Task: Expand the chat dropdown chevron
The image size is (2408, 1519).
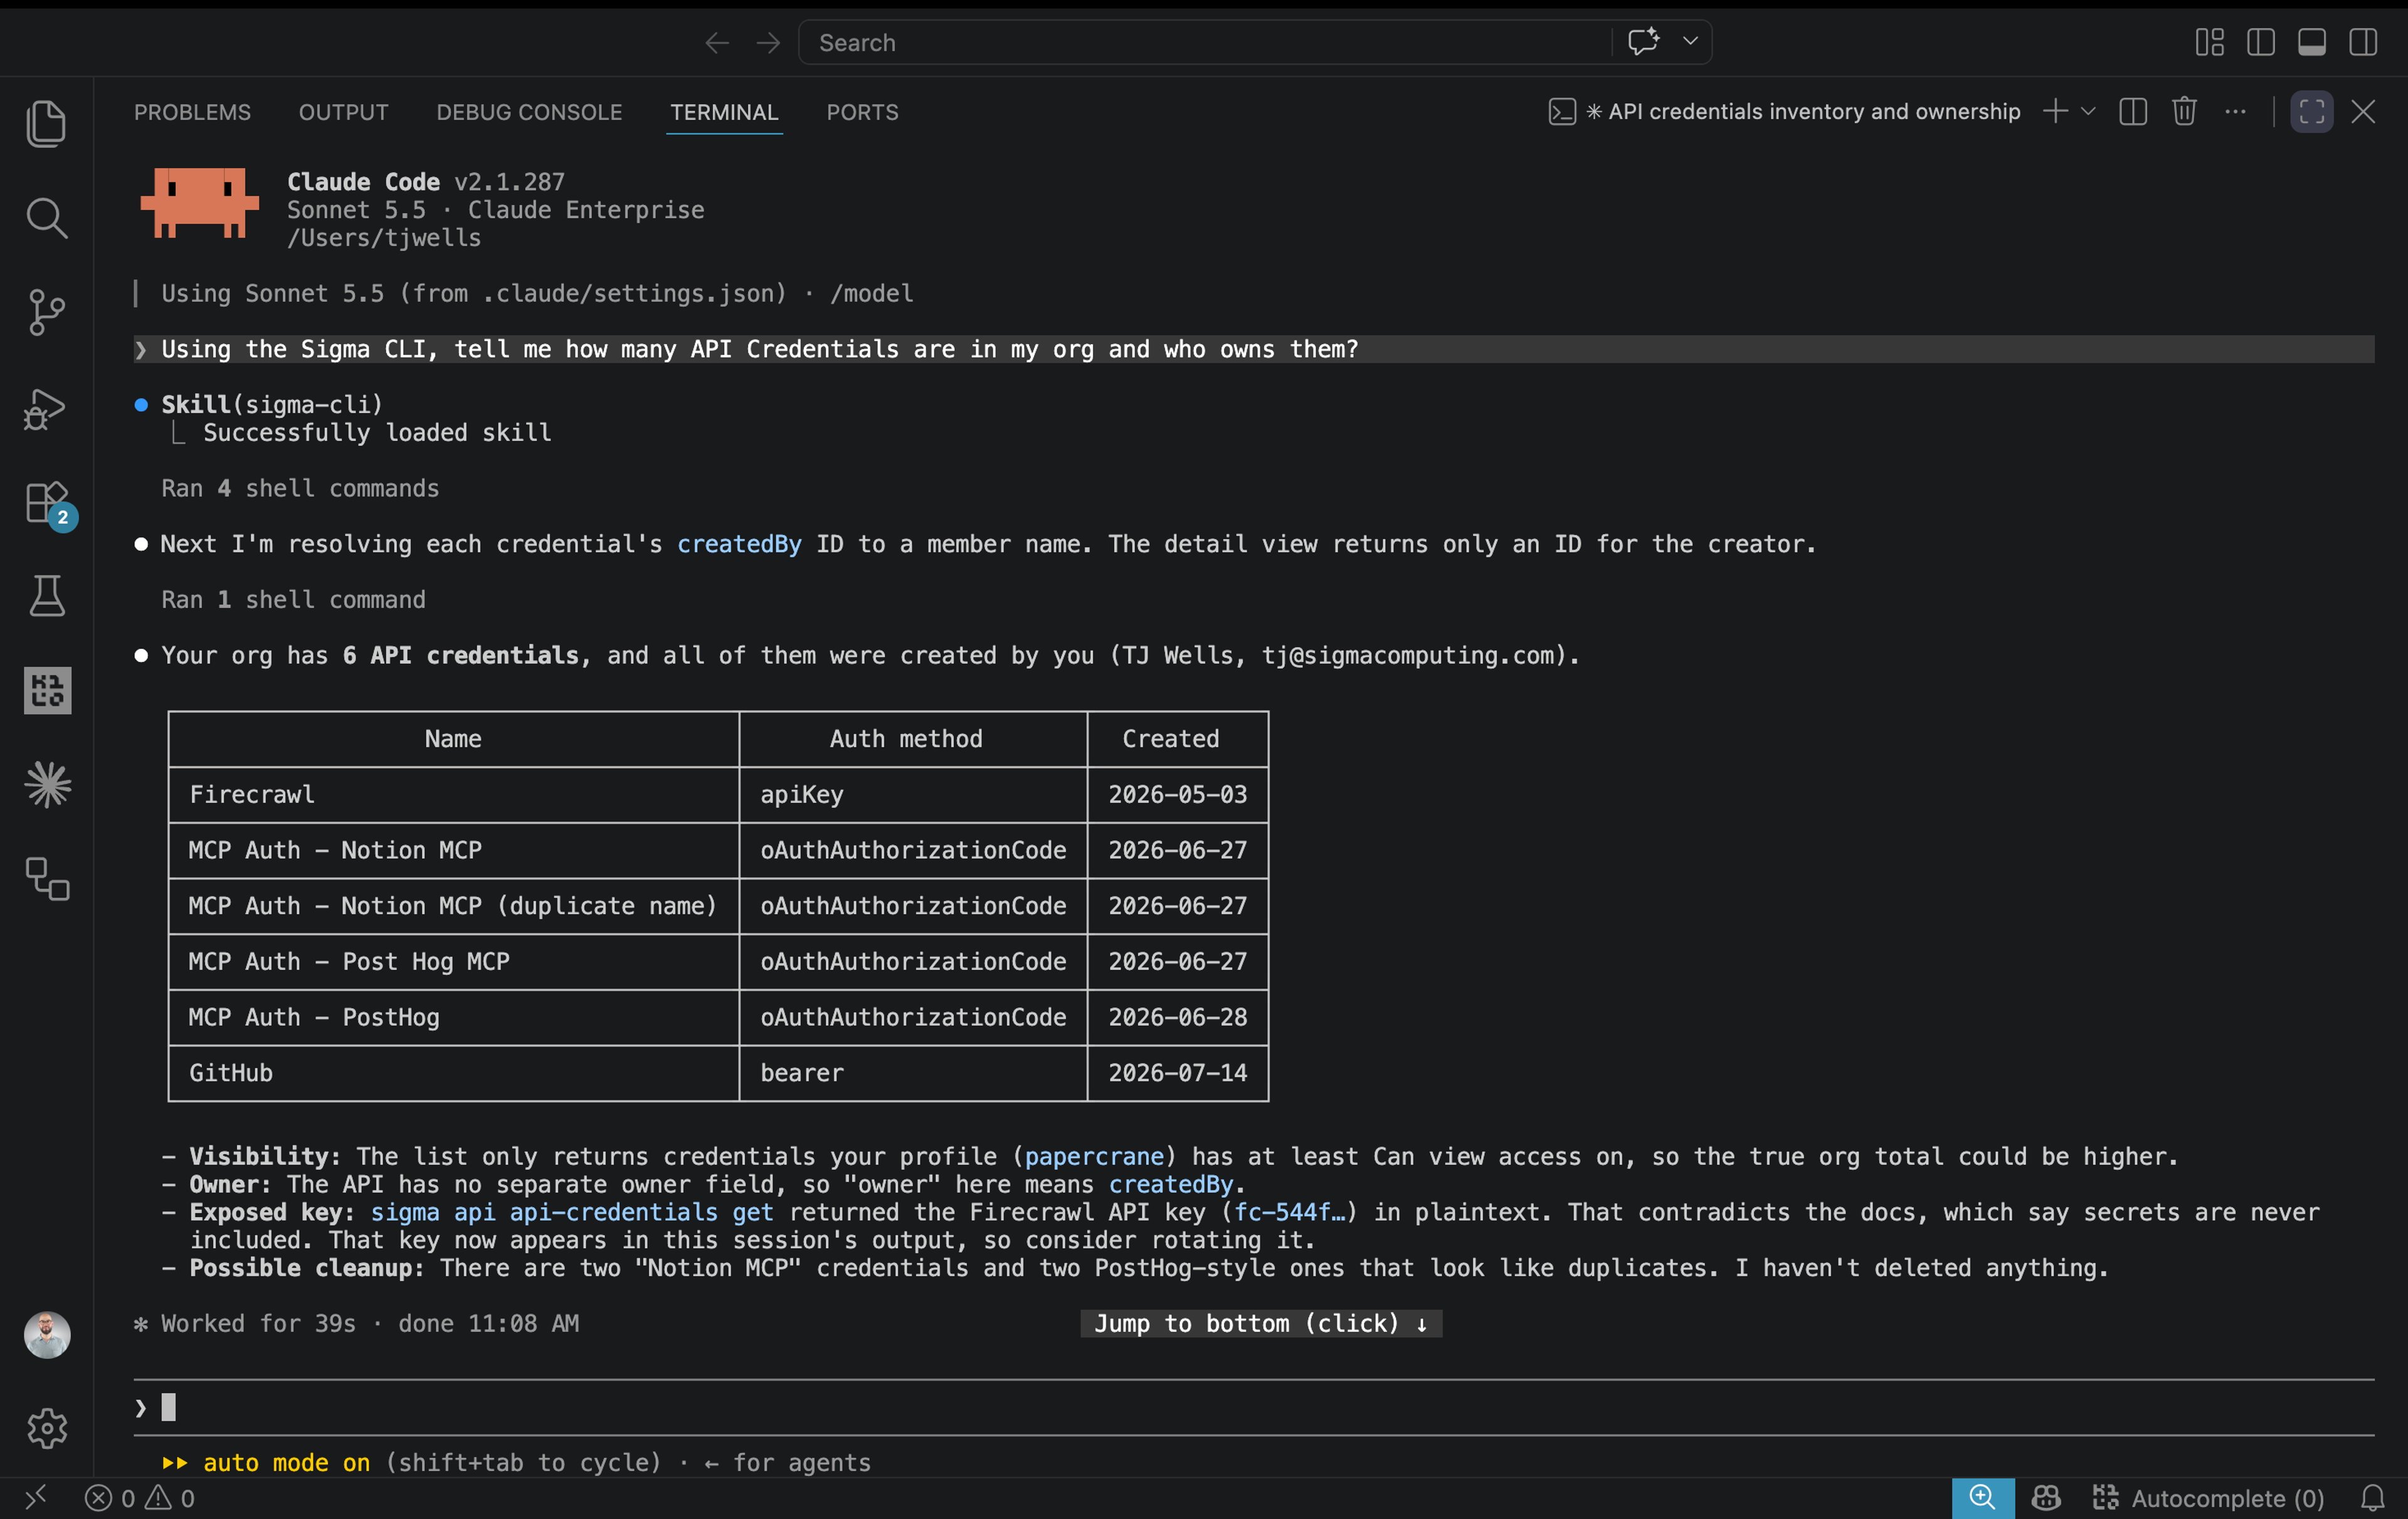Action: [1690, 42]
